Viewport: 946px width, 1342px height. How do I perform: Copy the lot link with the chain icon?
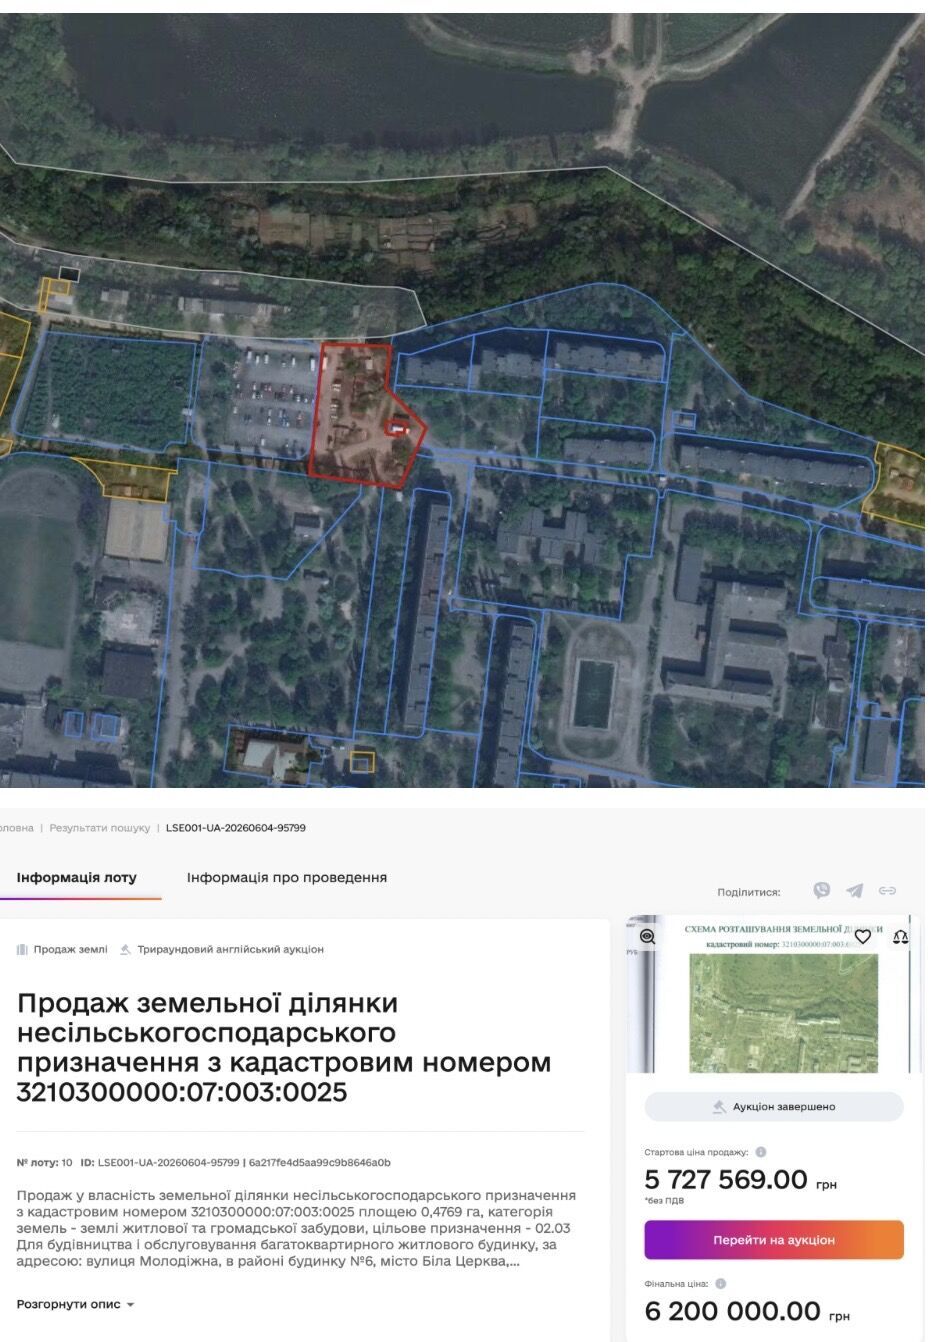pos(887,890)
